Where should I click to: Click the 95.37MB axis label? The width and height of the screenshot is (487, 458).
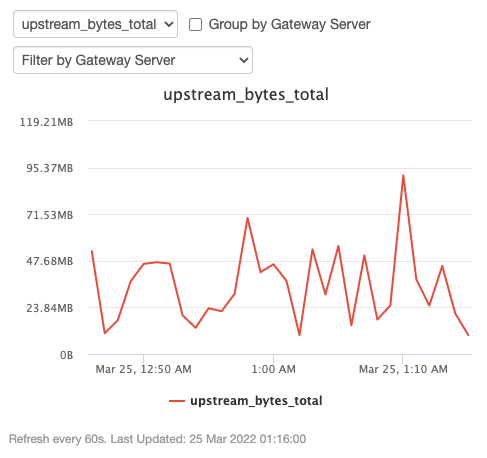click(49, 168)
